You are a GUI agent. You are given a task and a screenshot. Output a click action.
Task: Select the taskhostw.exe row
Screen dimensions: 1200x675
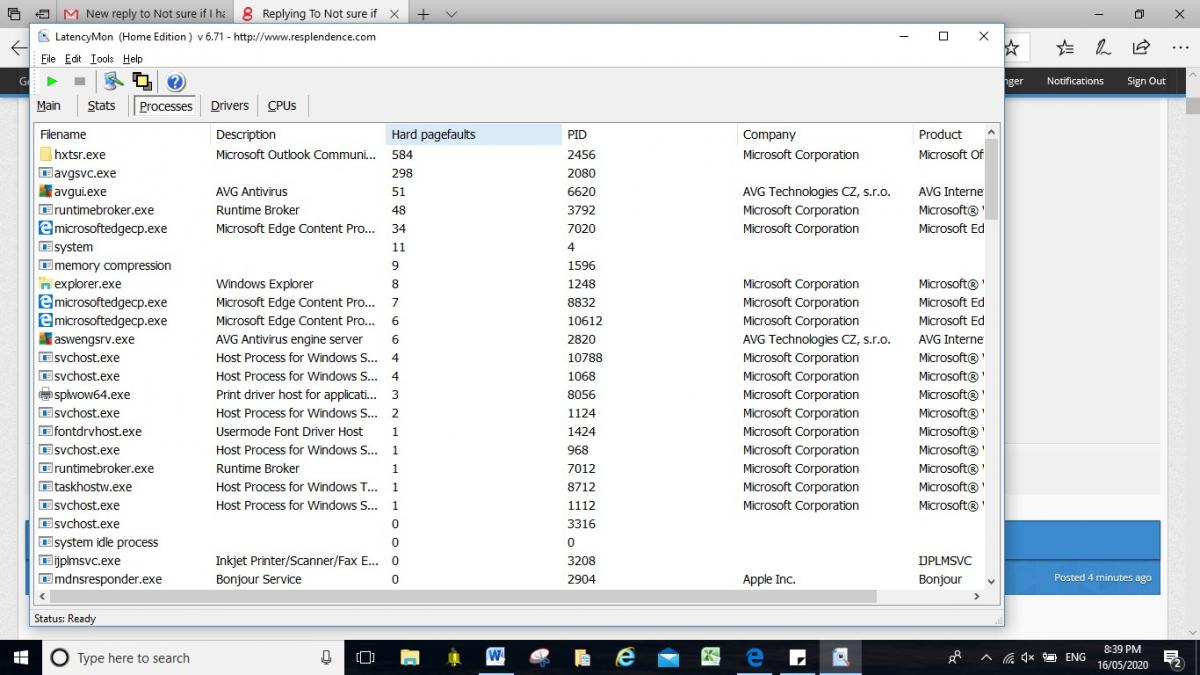[510, 487]
